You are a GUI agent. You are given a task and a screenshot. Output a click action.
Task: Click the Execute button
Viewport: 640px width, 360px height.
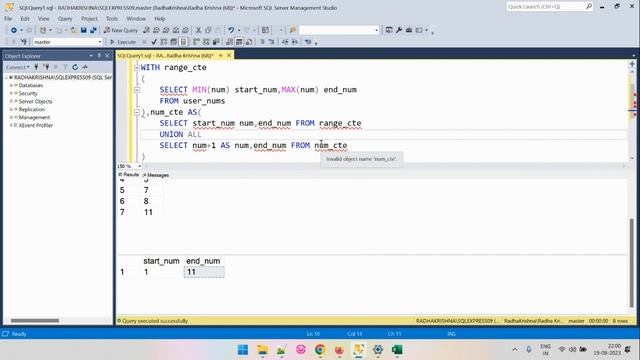coord(123,42)
